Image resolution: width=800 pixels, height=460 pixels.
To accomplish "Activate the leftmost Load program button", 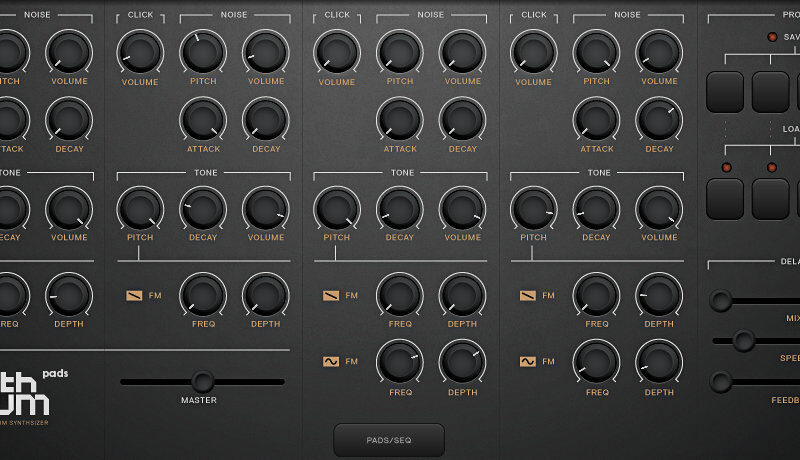I will (x=725, y=198).
